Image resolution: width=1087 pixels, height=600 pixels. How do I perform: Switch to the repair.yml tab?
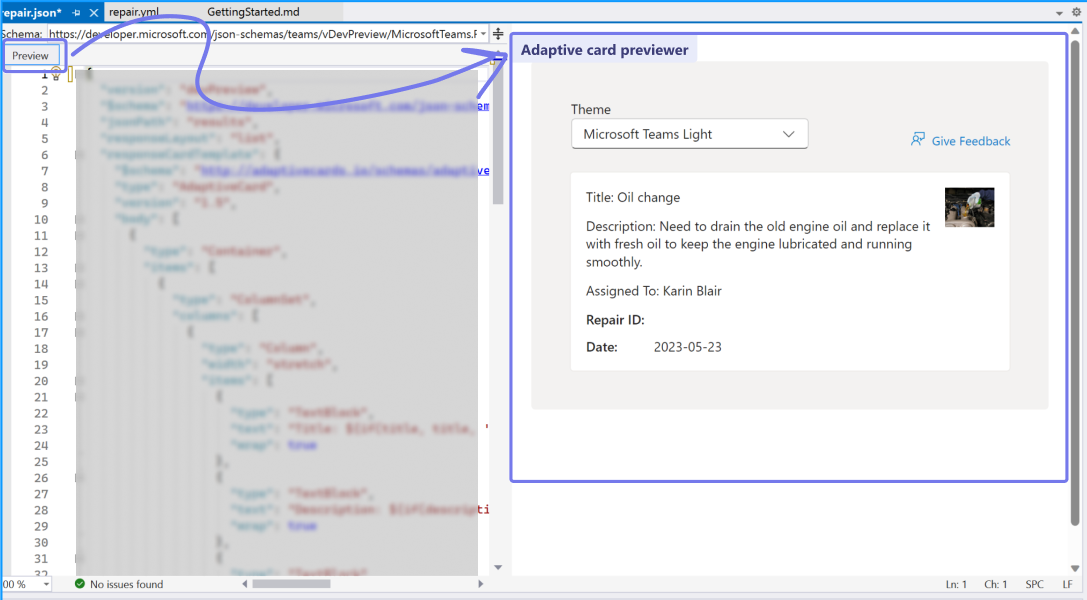134,12
